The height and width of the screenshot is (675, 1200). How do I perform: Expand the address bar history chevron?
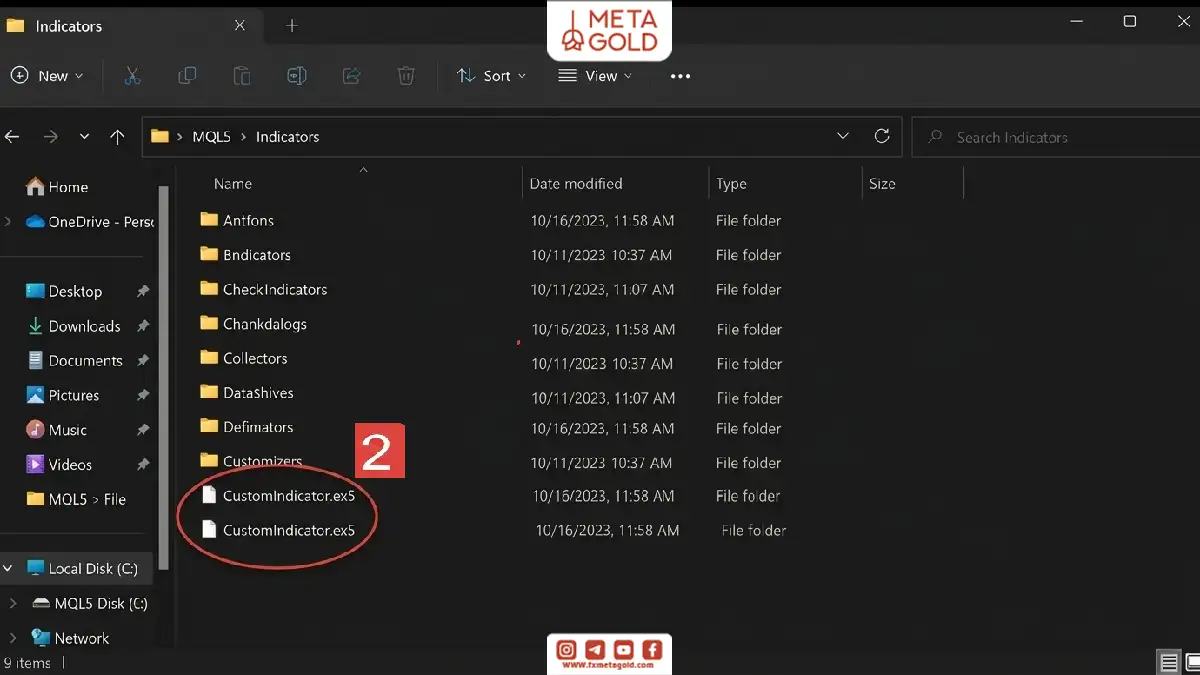click(x=843, y=136)
